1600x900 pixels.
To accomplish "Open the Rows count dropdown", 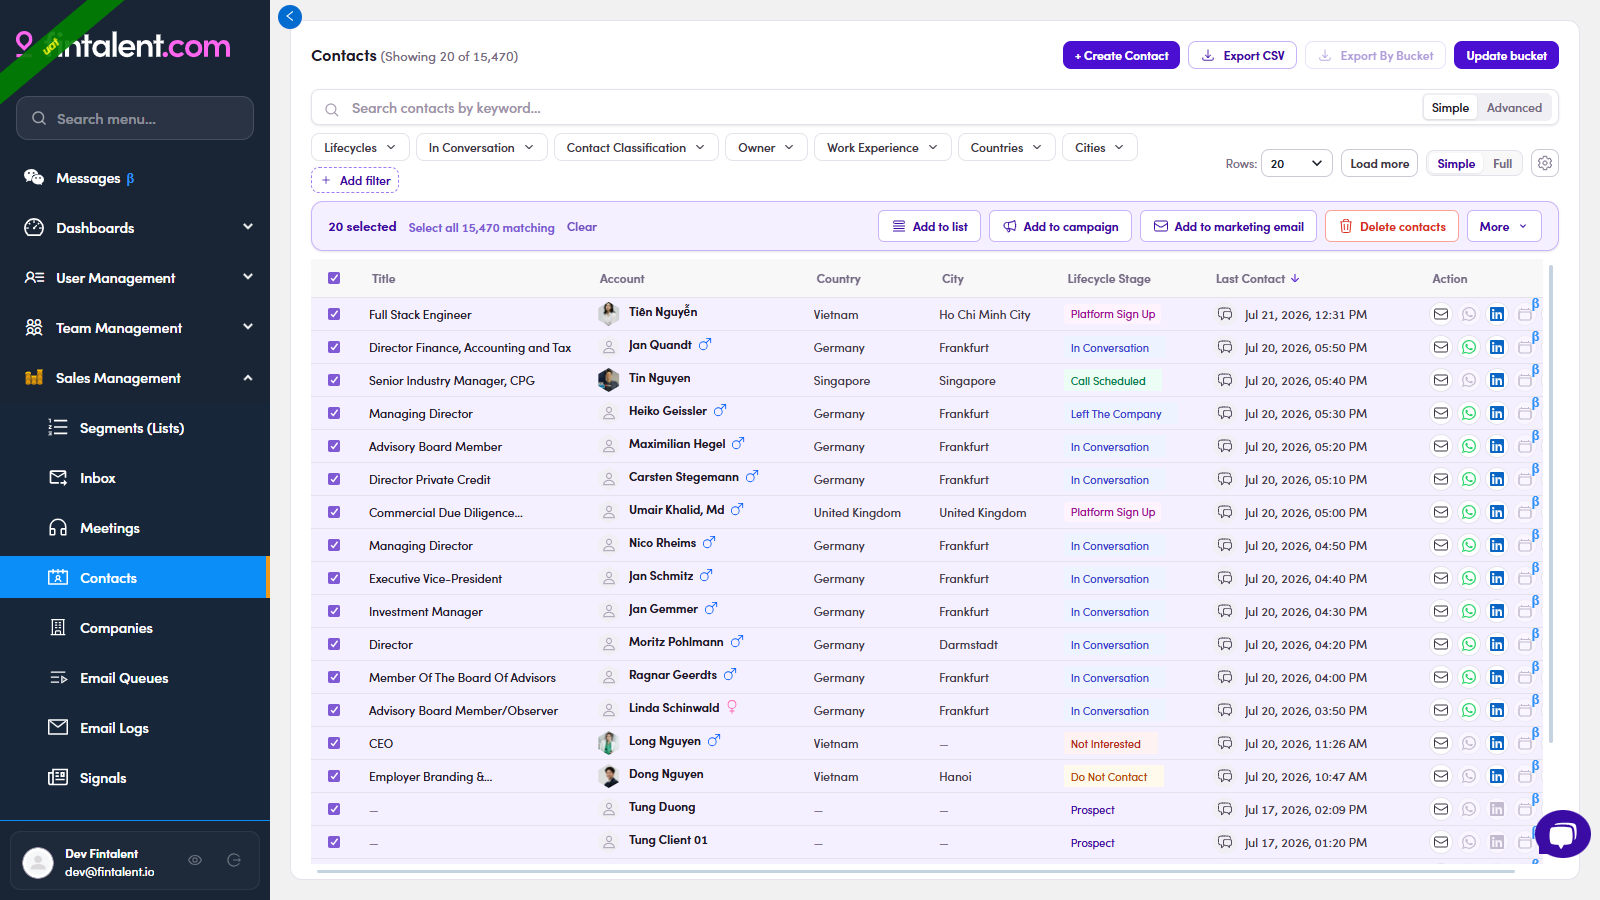I will click(x=1296, y=163).
